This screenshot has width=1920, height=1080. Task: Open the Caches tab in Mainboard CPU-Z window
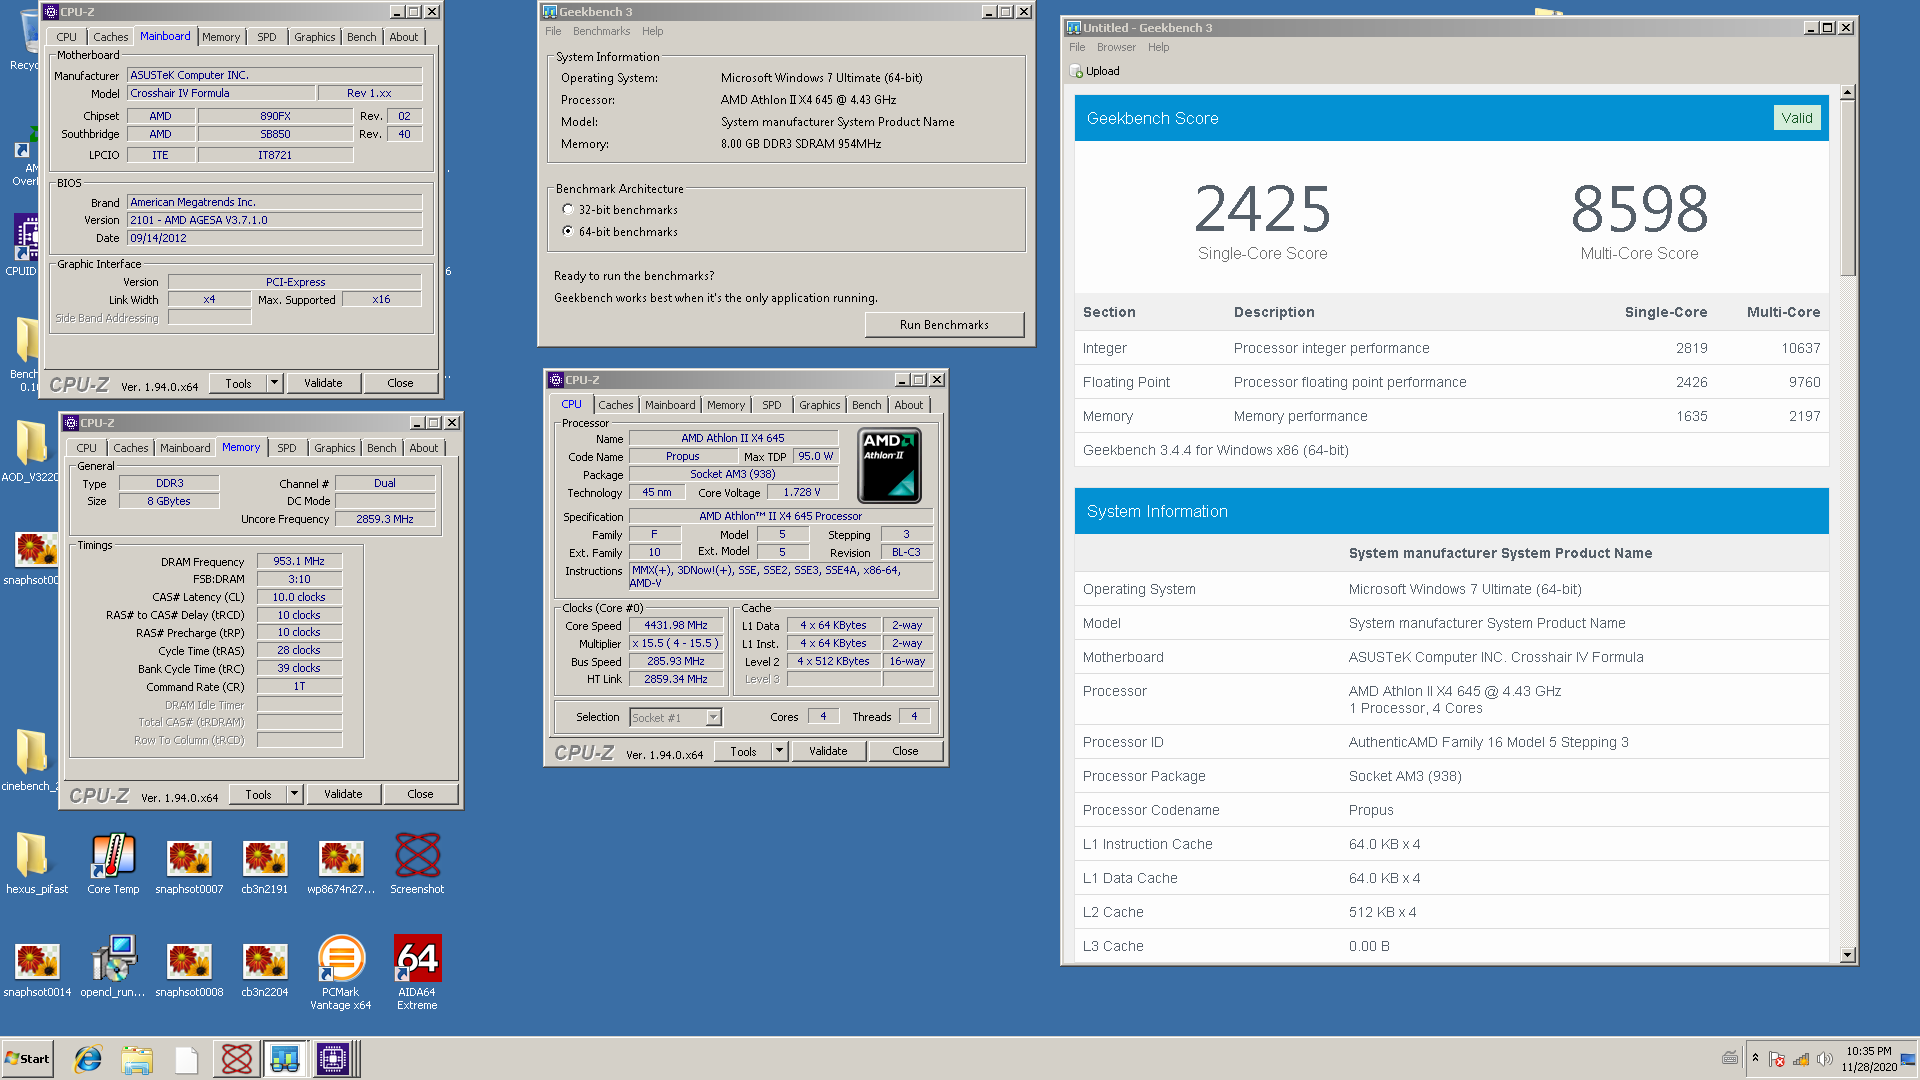click(x=111, y=37)
